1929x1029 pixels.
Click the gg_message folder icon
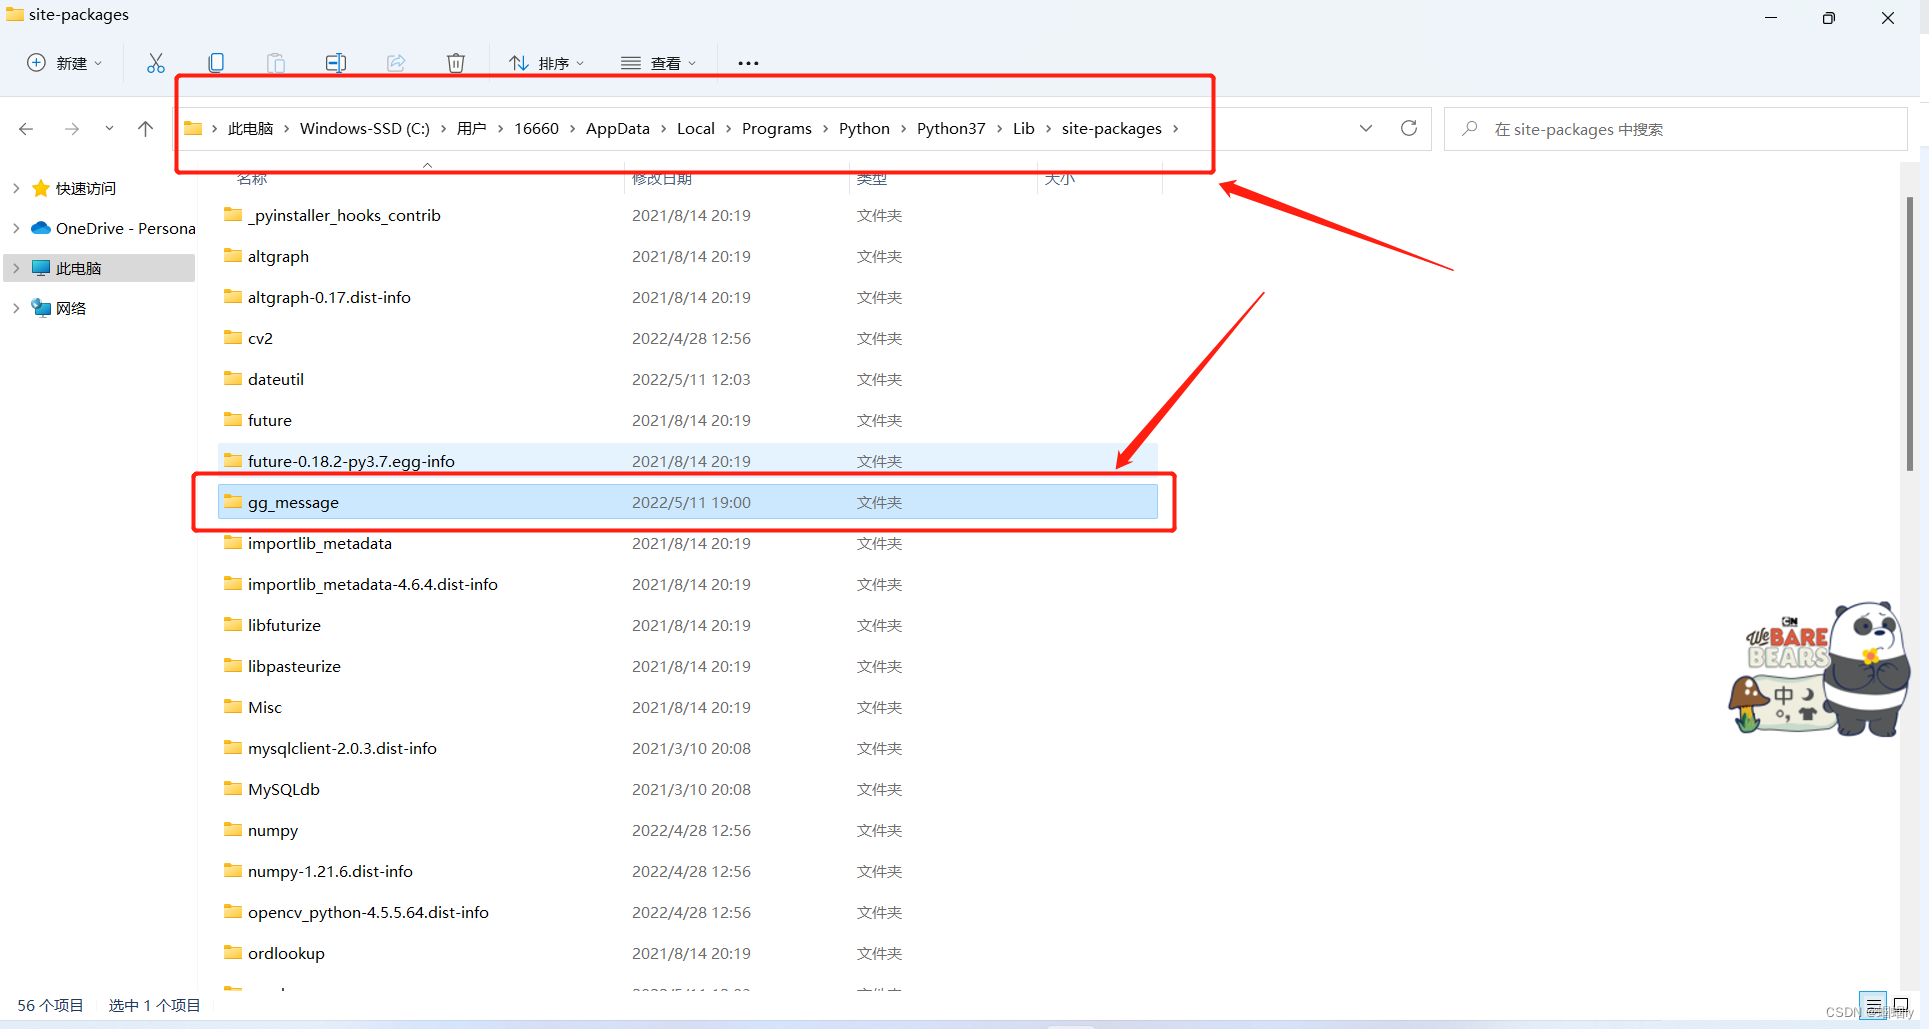click(x=233, y=501)
